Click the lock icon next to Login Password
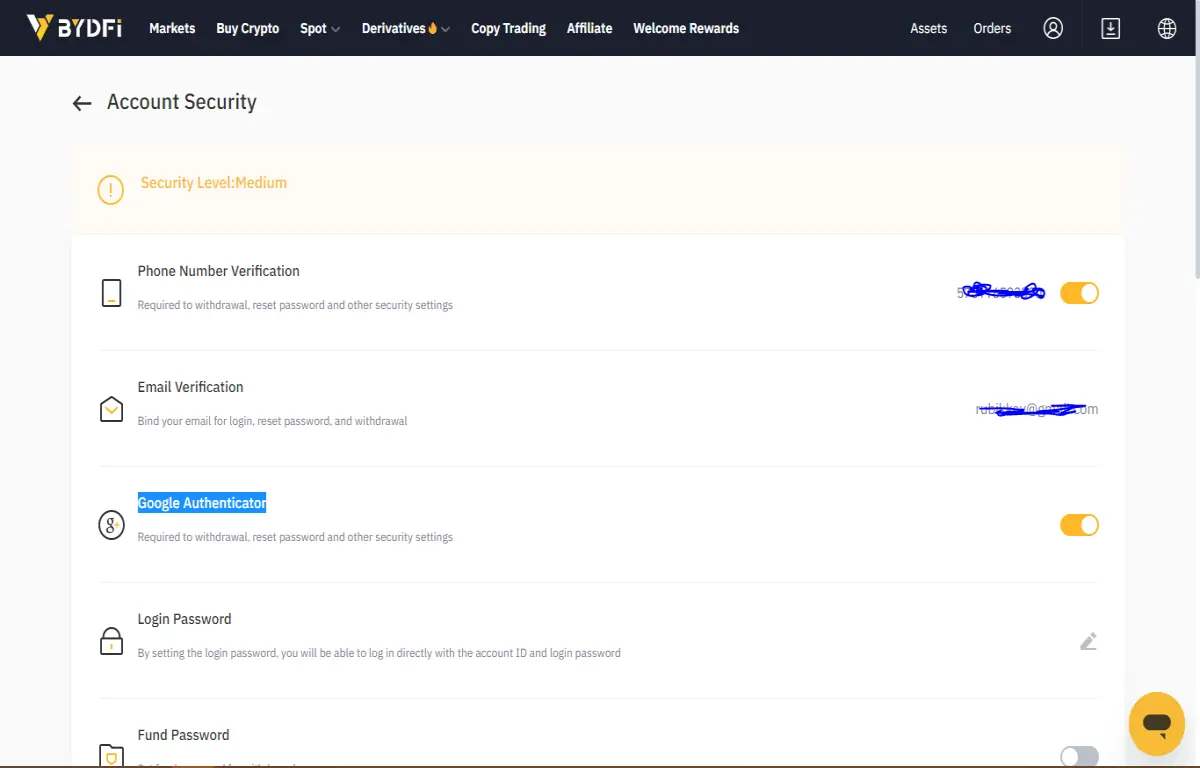 [x=111, y=641]
